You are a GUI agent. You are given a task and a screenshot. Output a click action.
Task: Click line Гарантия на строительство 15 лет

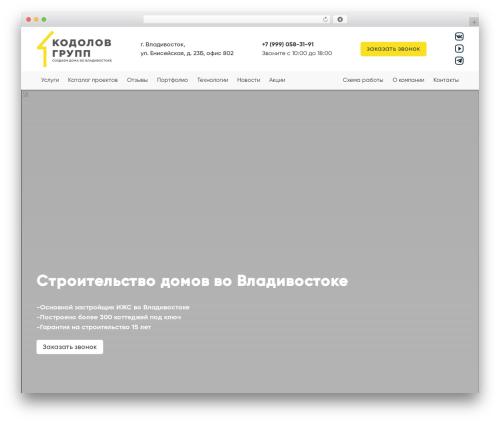point(94,327)
